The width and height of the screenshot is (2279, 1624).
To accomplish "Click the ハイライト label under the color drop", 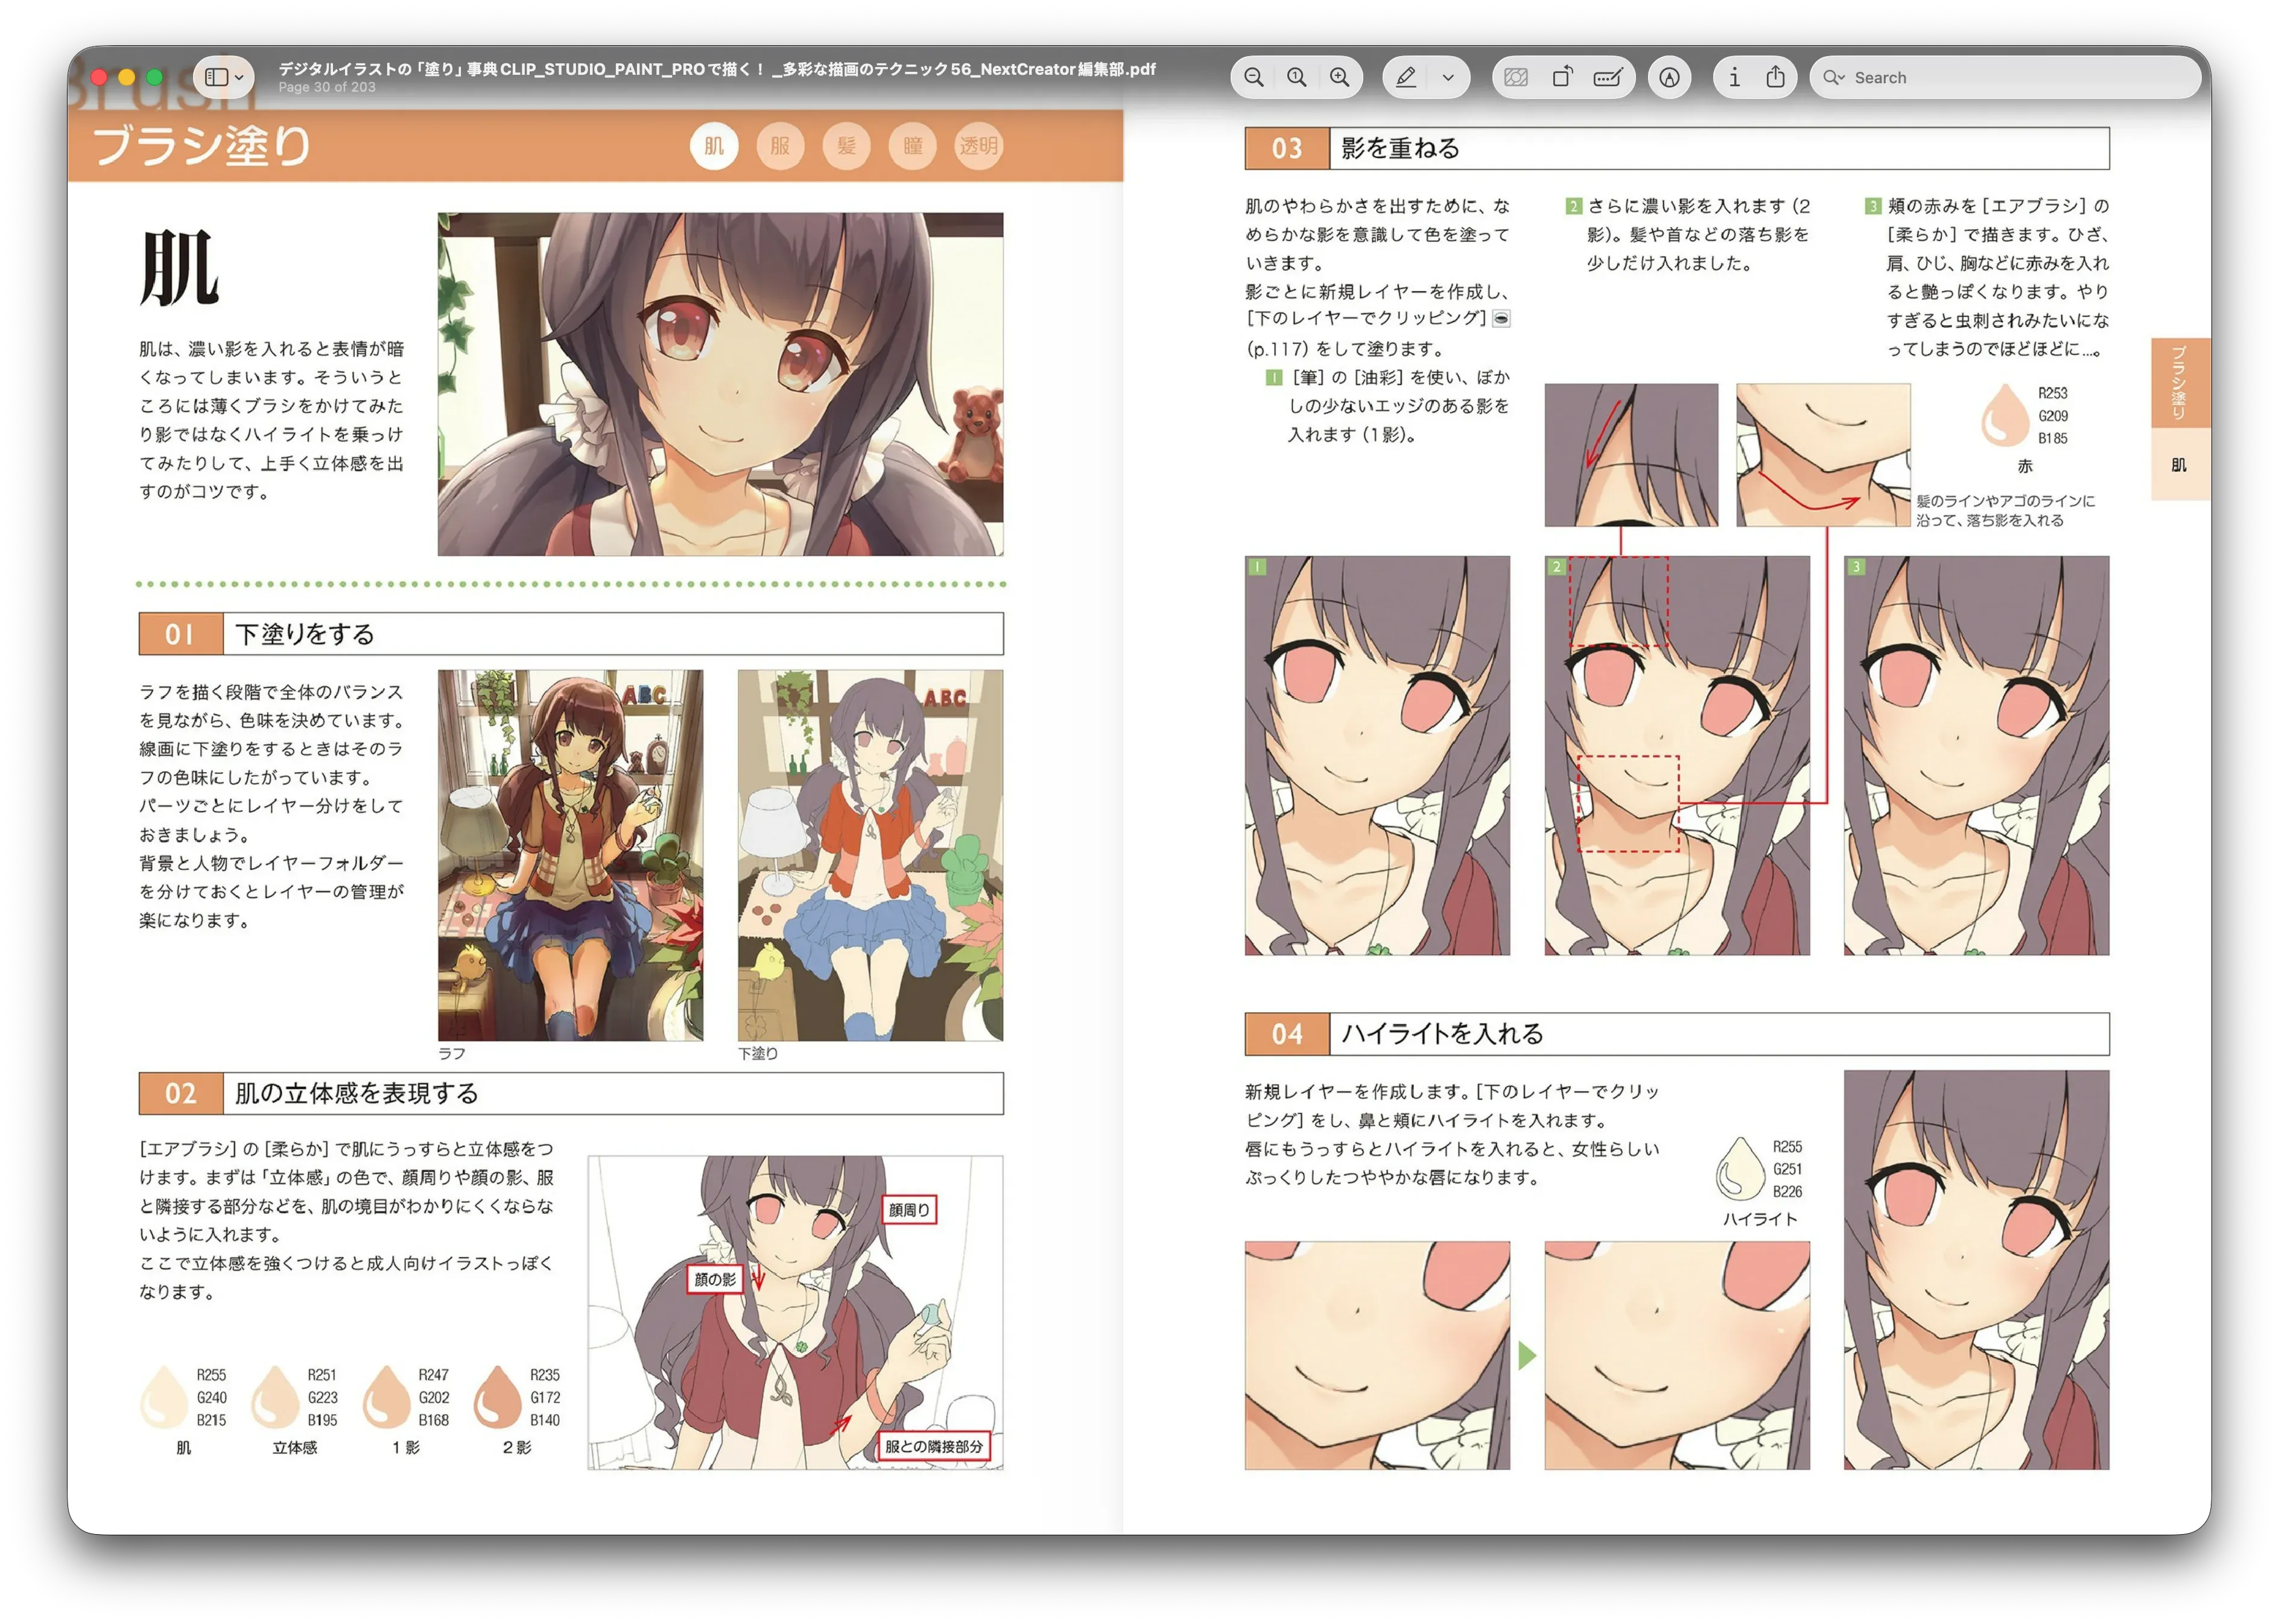I will pos(1761,1220).
